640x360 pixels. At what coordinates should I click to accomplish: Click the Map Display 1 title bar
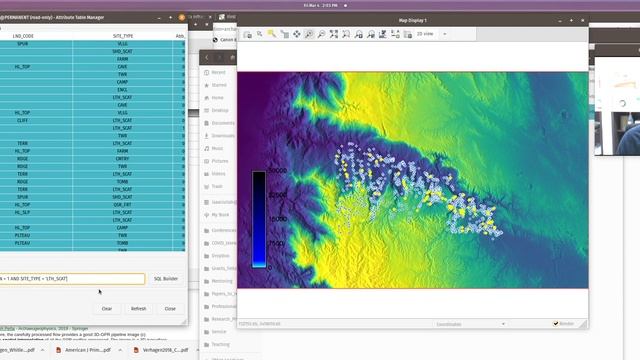[x=412, y=20]
